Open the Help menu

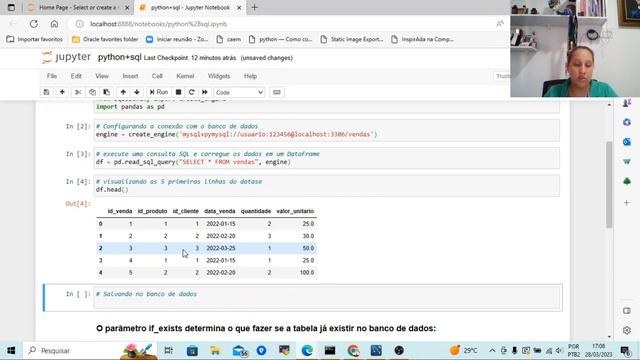click(250, 76)
